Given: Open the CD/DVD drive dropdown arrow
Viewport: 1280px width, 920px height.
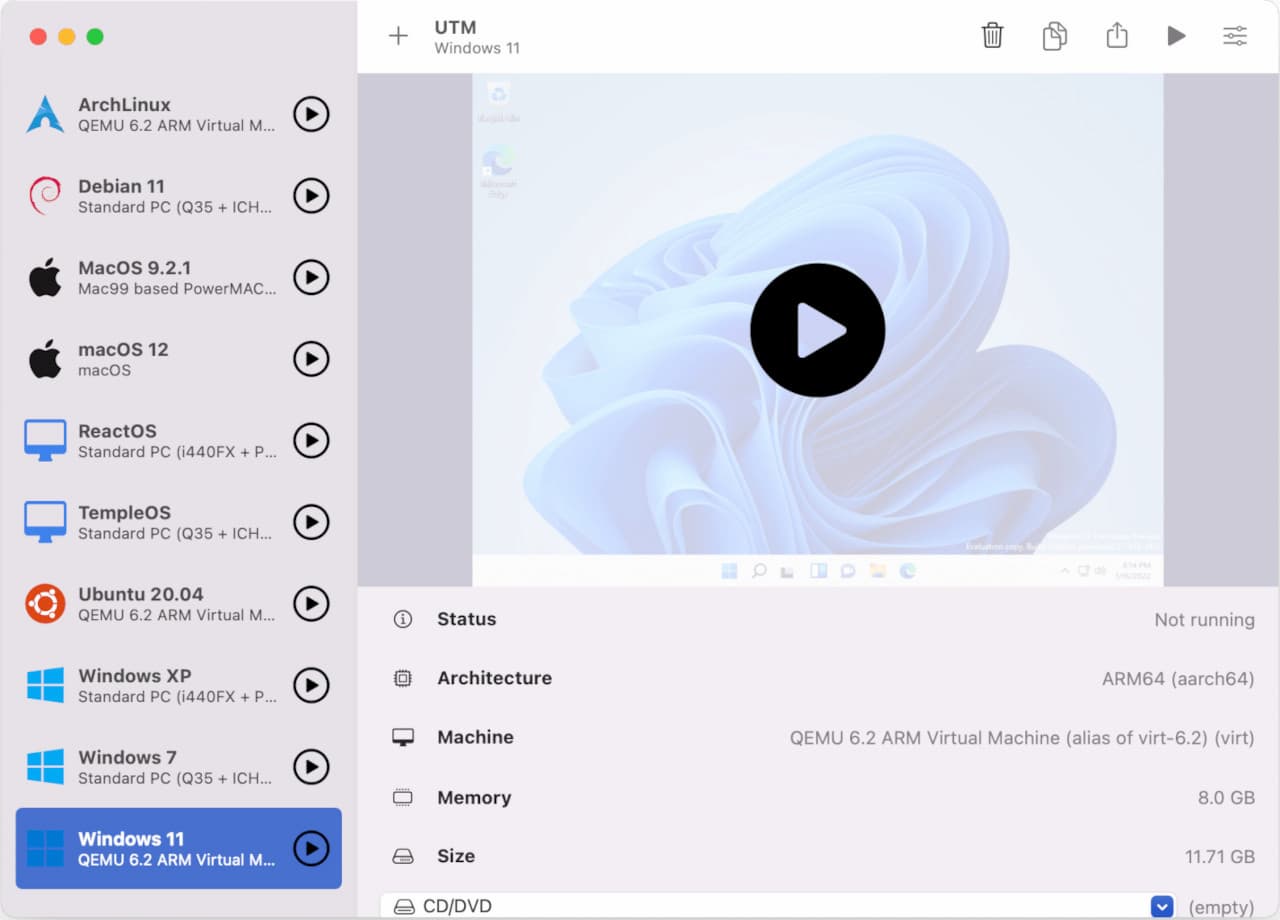Looking at the screenshot, I should click(1161, 907).
